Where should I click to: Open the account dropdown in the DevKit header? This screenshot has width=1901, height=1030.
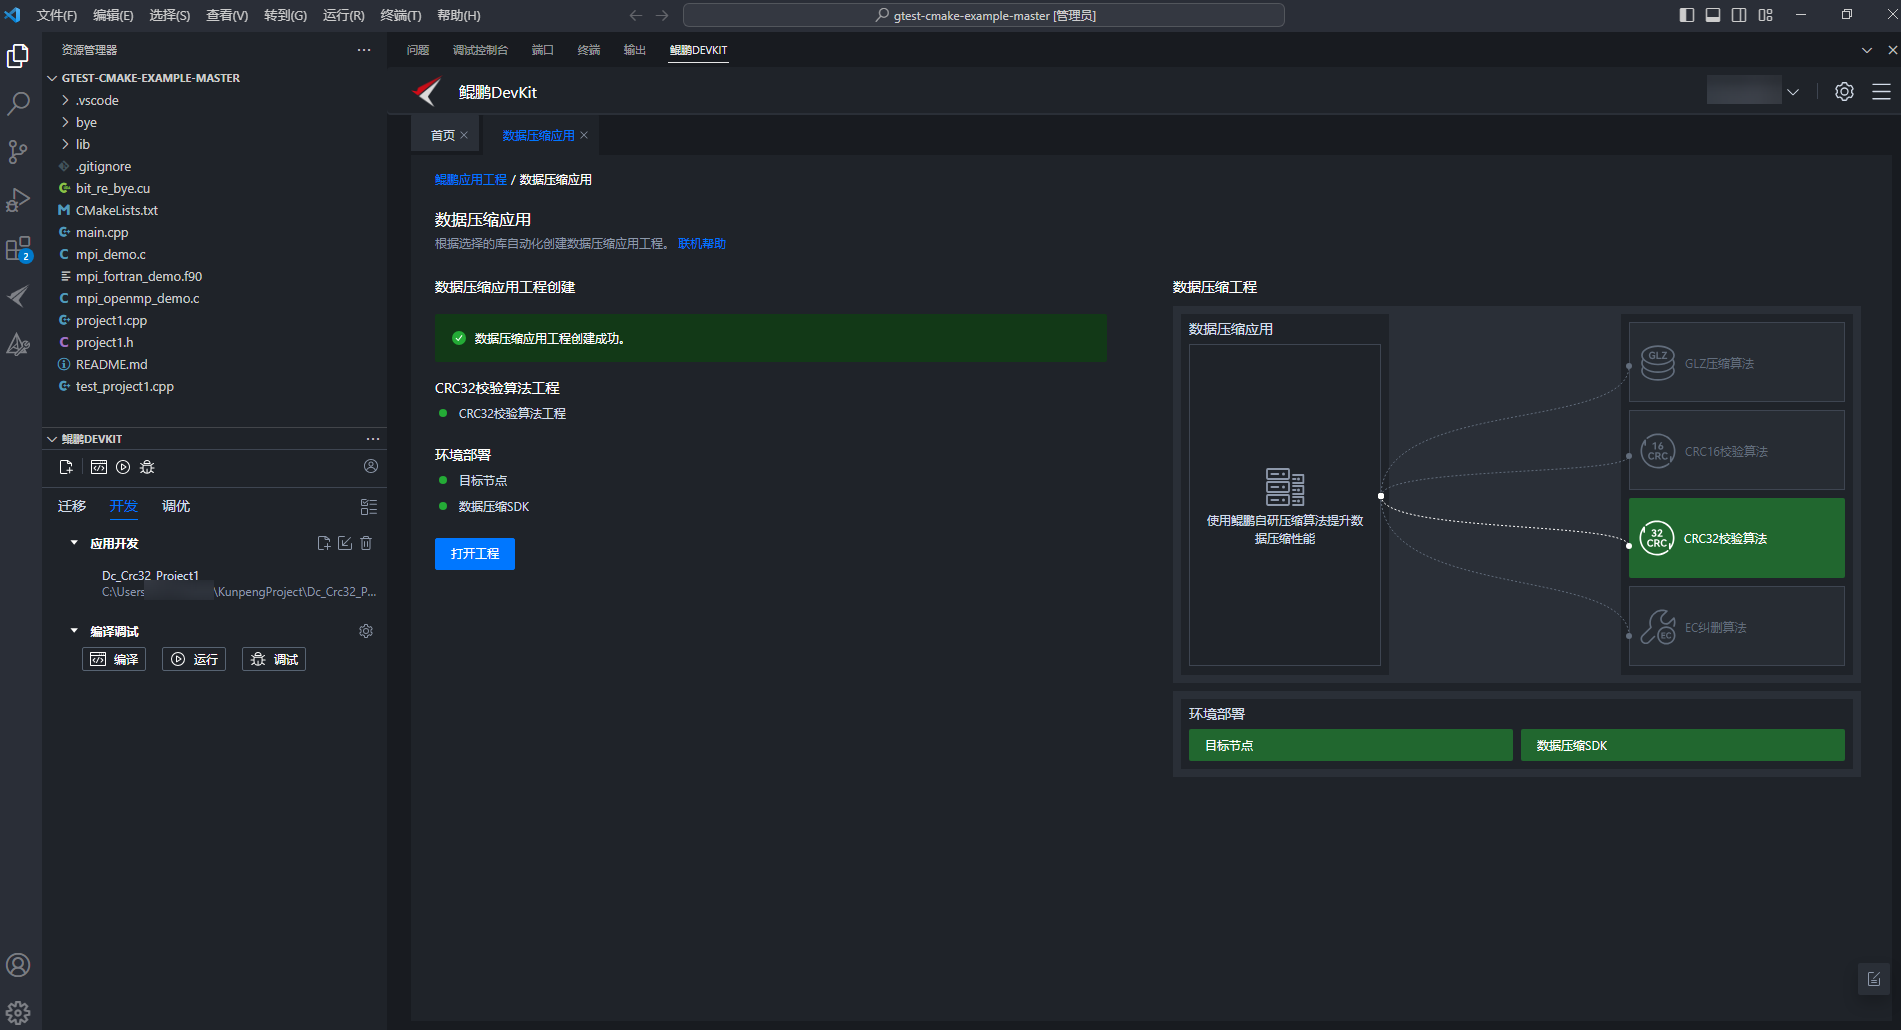tap(1793, 92)
